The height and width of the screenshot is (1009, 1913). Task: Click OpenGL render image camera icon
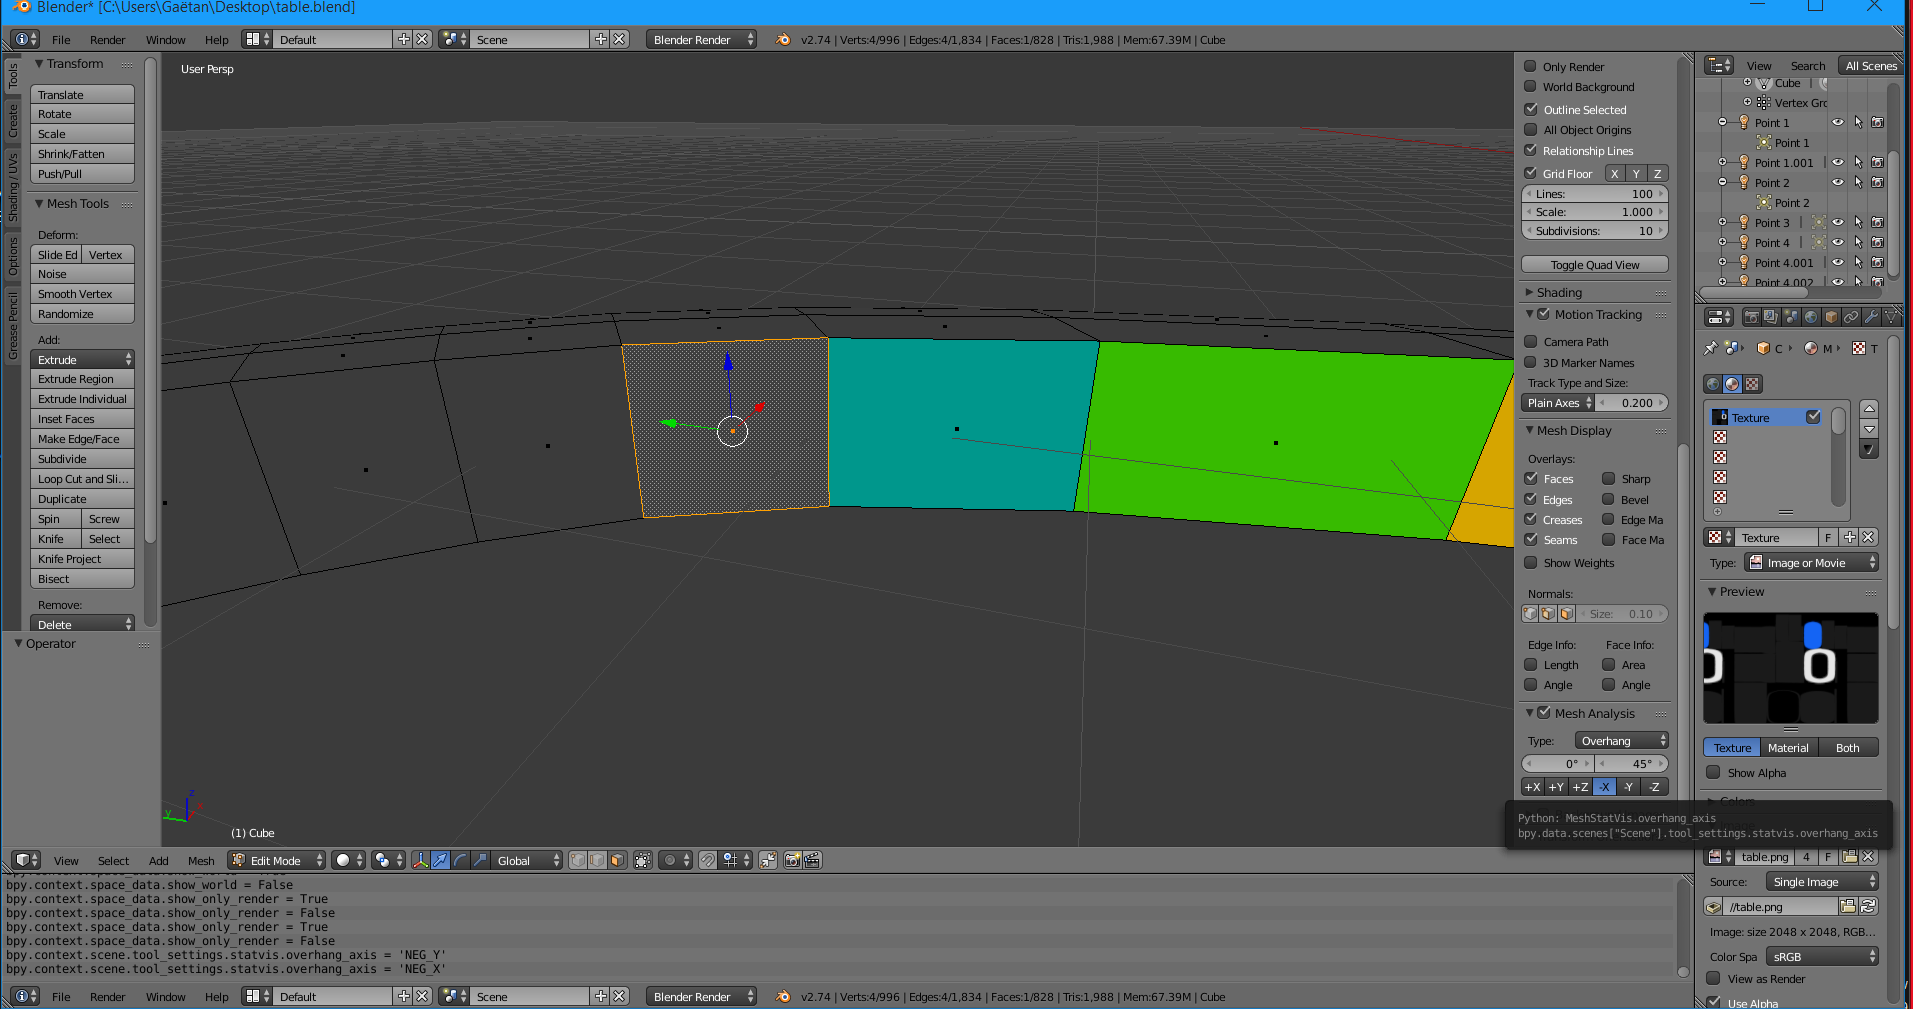793,860
